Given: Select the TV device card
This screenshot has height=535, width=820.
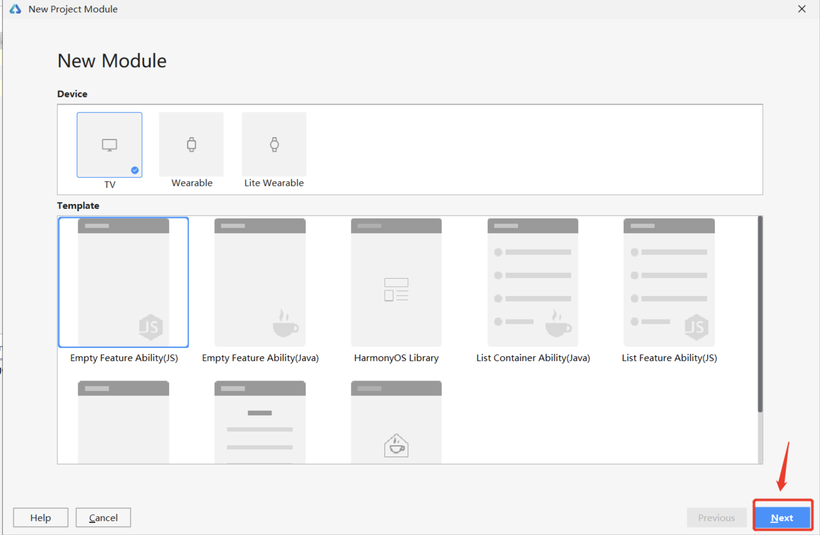Looking at the screenshot, I should click(x=109, y=145).
